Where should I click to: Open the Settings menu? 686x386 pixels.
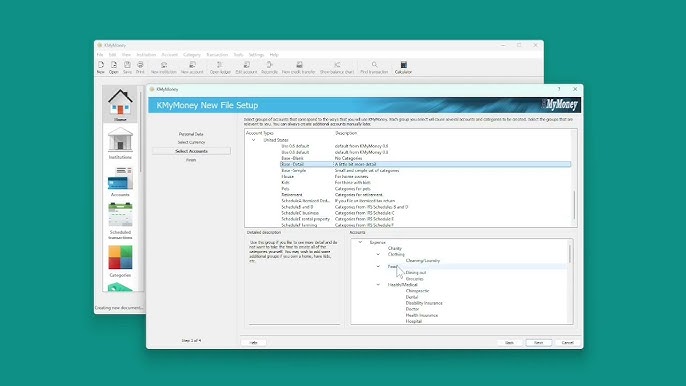tap(256, 55)
